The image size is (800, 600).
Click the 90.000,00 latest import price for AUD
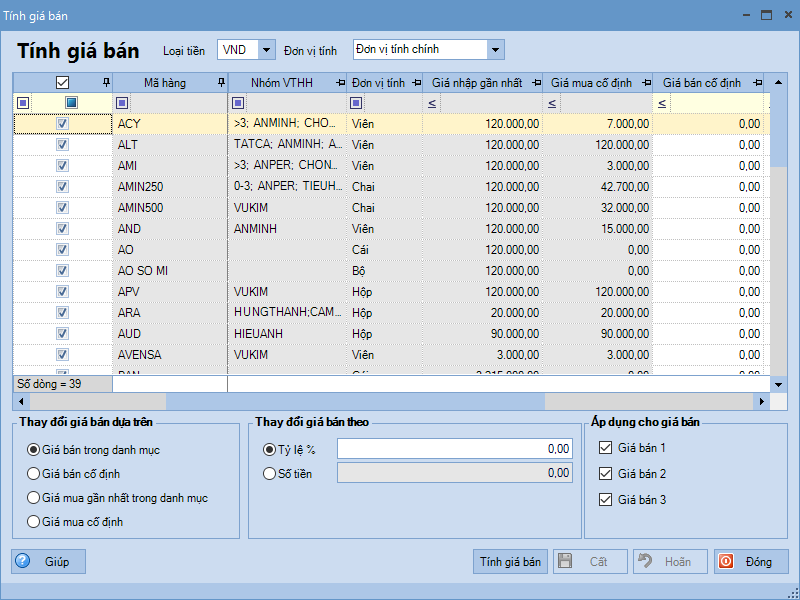point(483,334)
